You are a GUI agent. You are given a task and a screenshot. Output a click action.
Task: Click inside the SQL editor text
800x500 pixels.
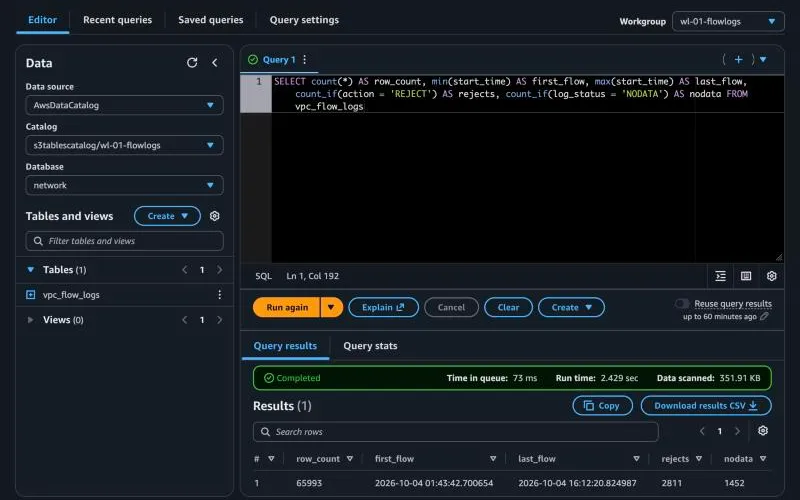click(510, 94)
